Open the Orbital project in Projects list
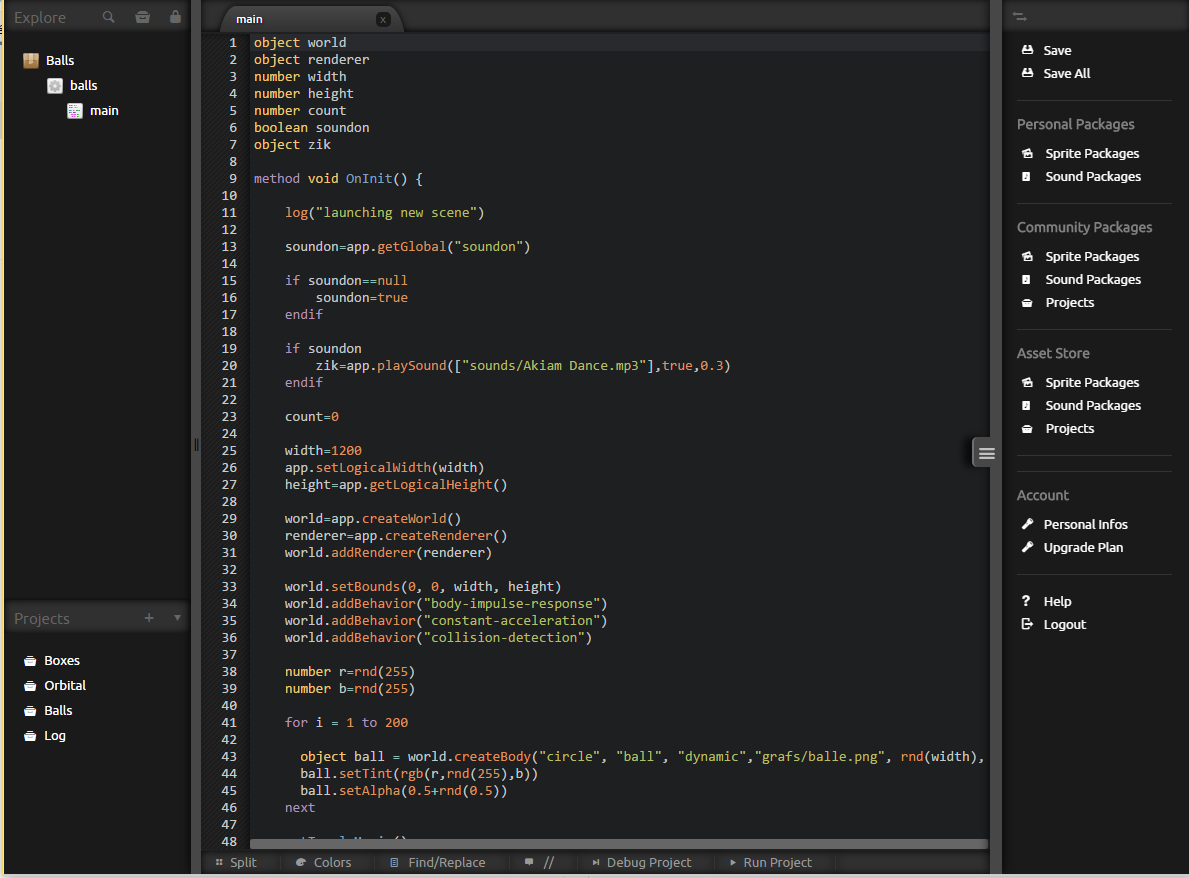This screenshot has width=1189, height=878. tap(65, 685)
